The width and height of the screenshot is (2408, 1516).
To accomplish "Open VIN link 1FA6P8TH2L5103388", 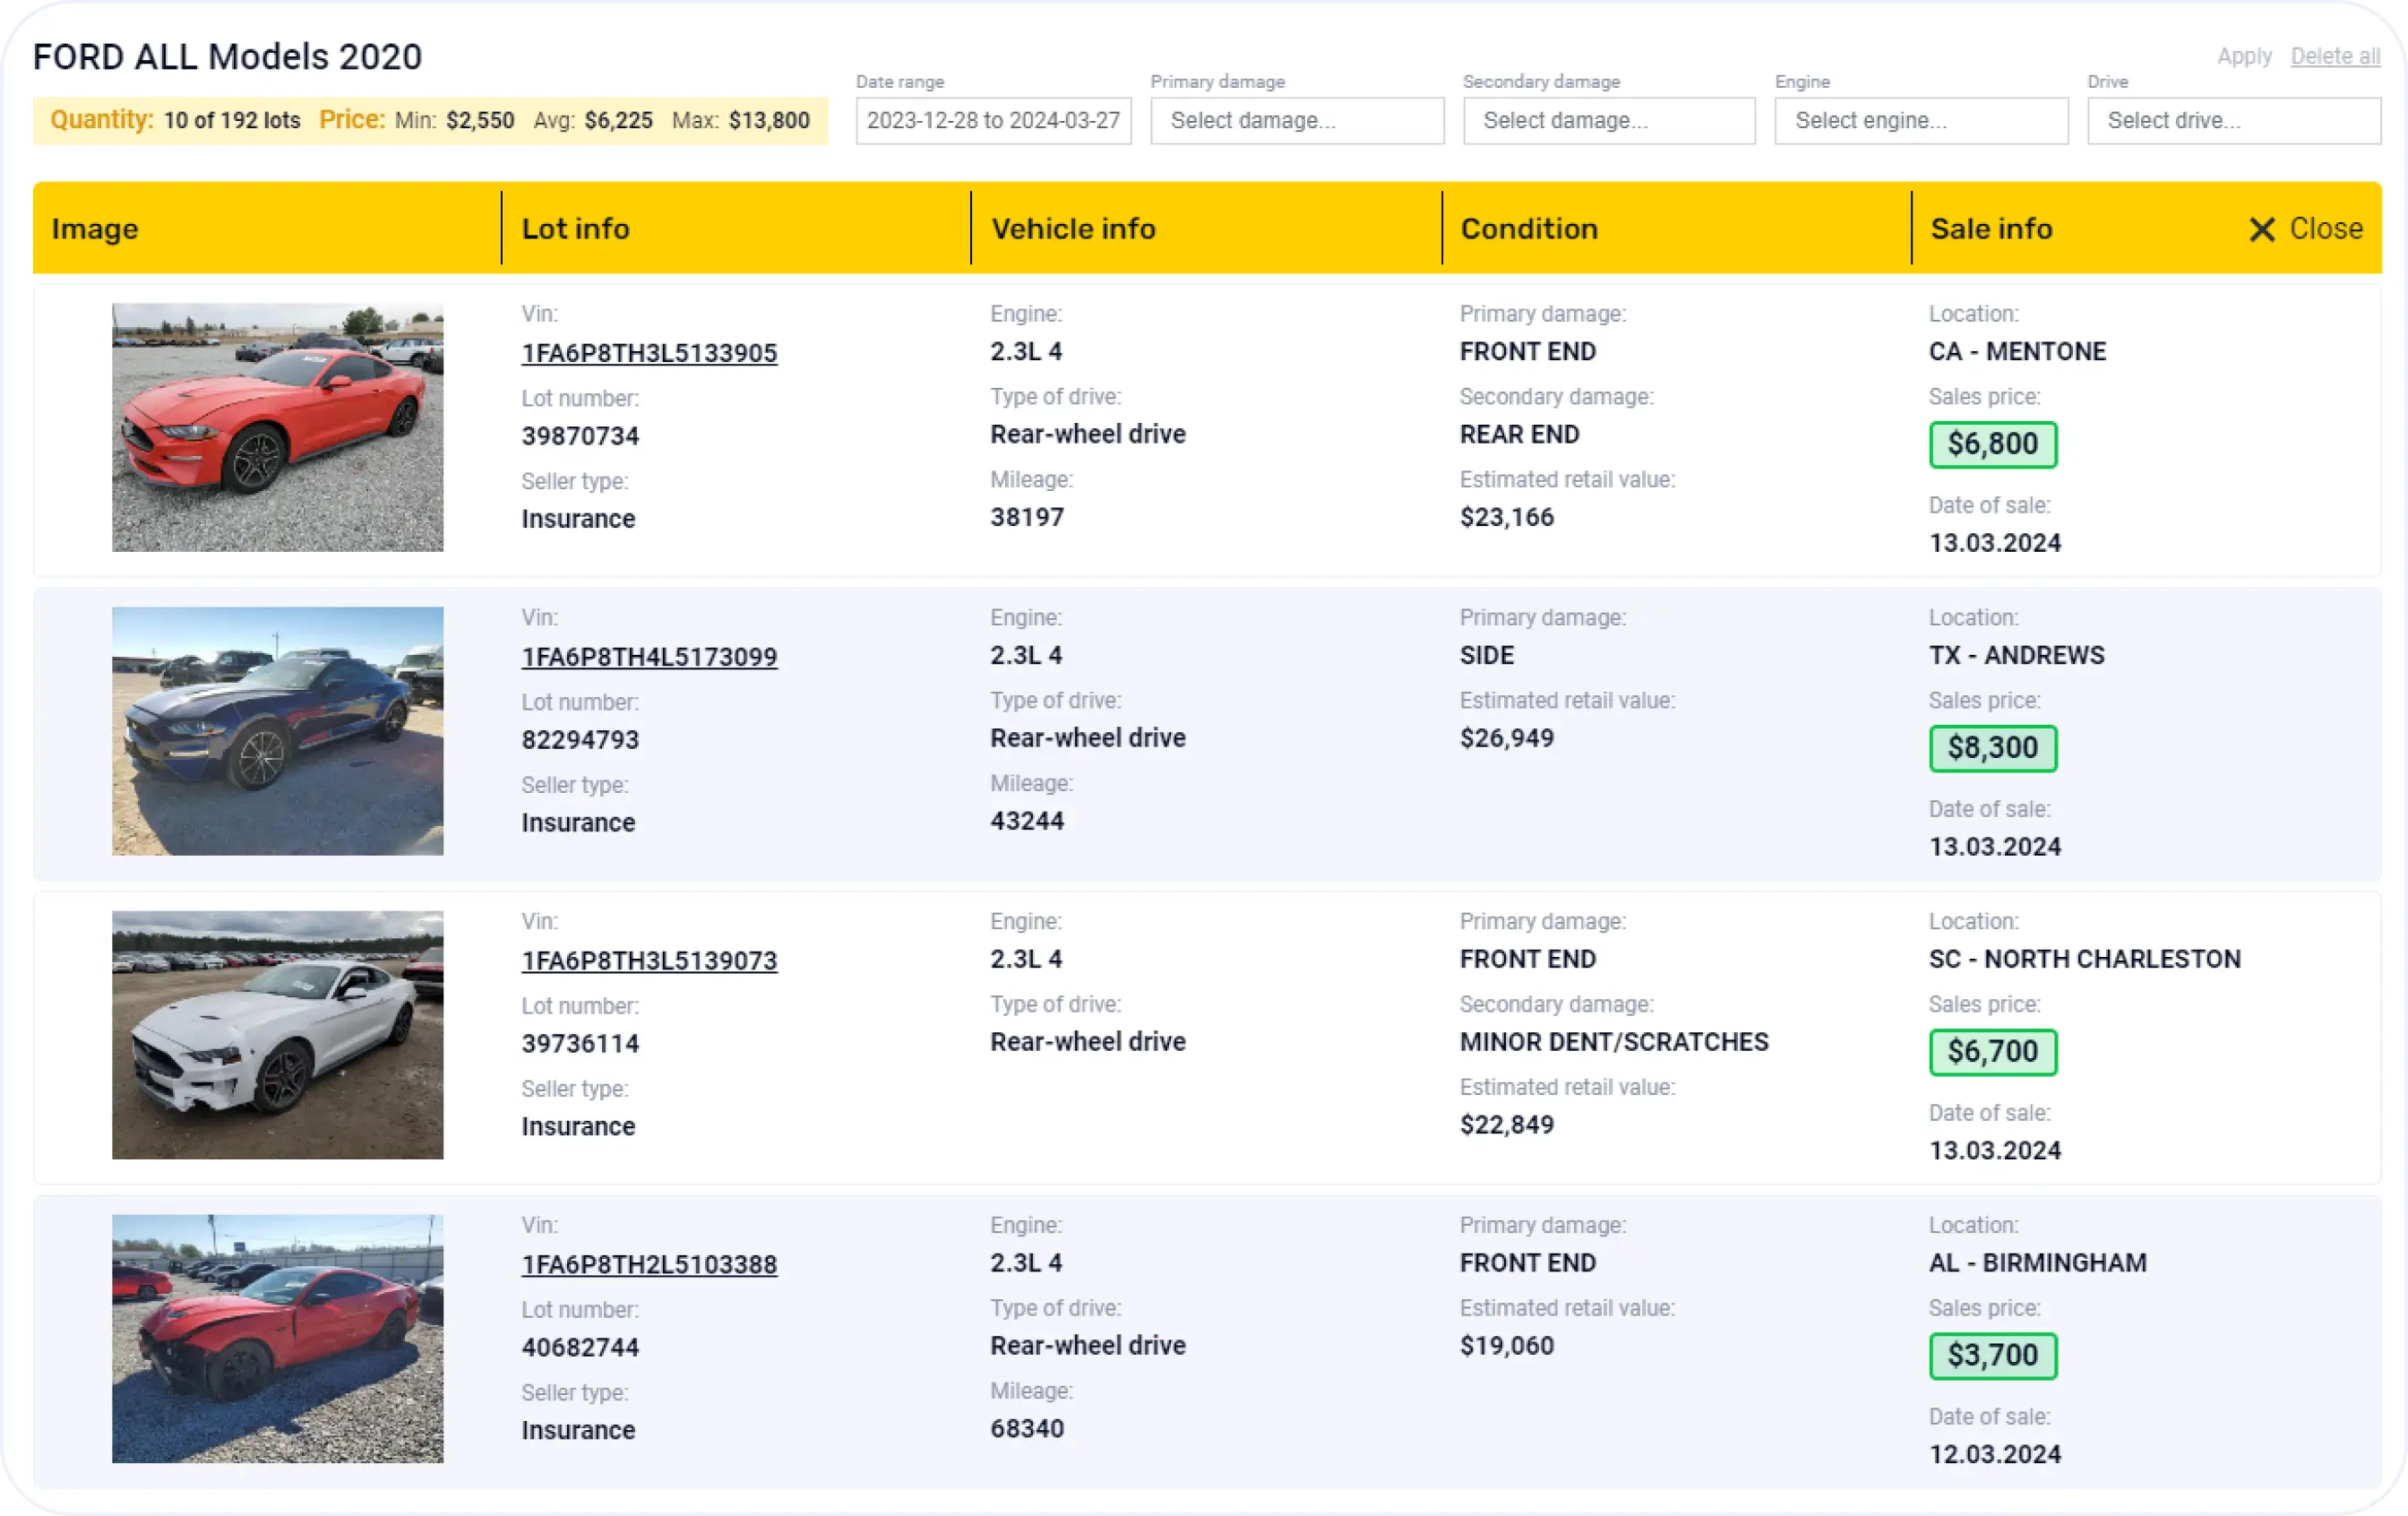I will [x=649, y=1265].
